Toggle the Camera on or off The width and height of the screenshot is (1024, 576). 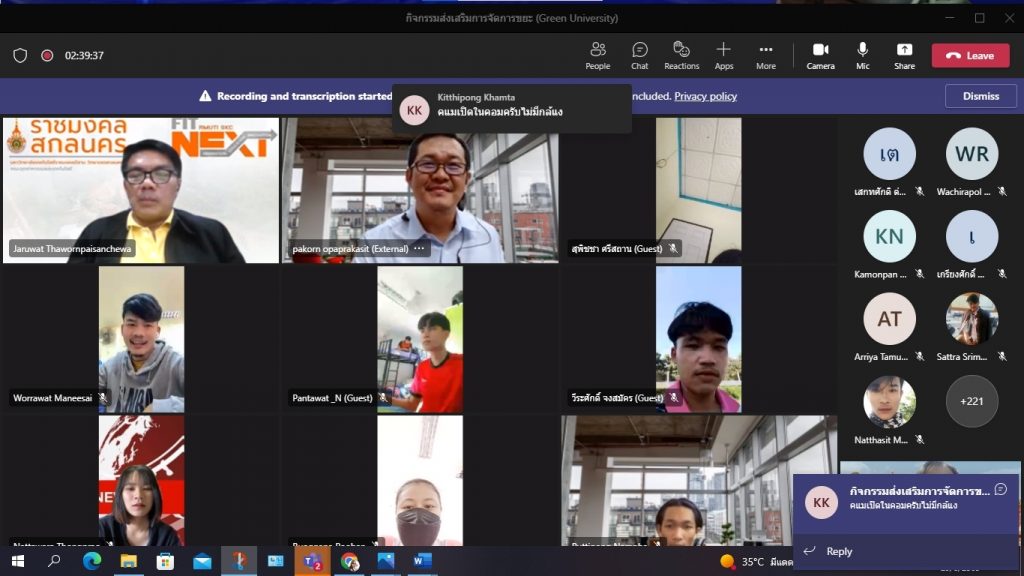click(820, 55)
